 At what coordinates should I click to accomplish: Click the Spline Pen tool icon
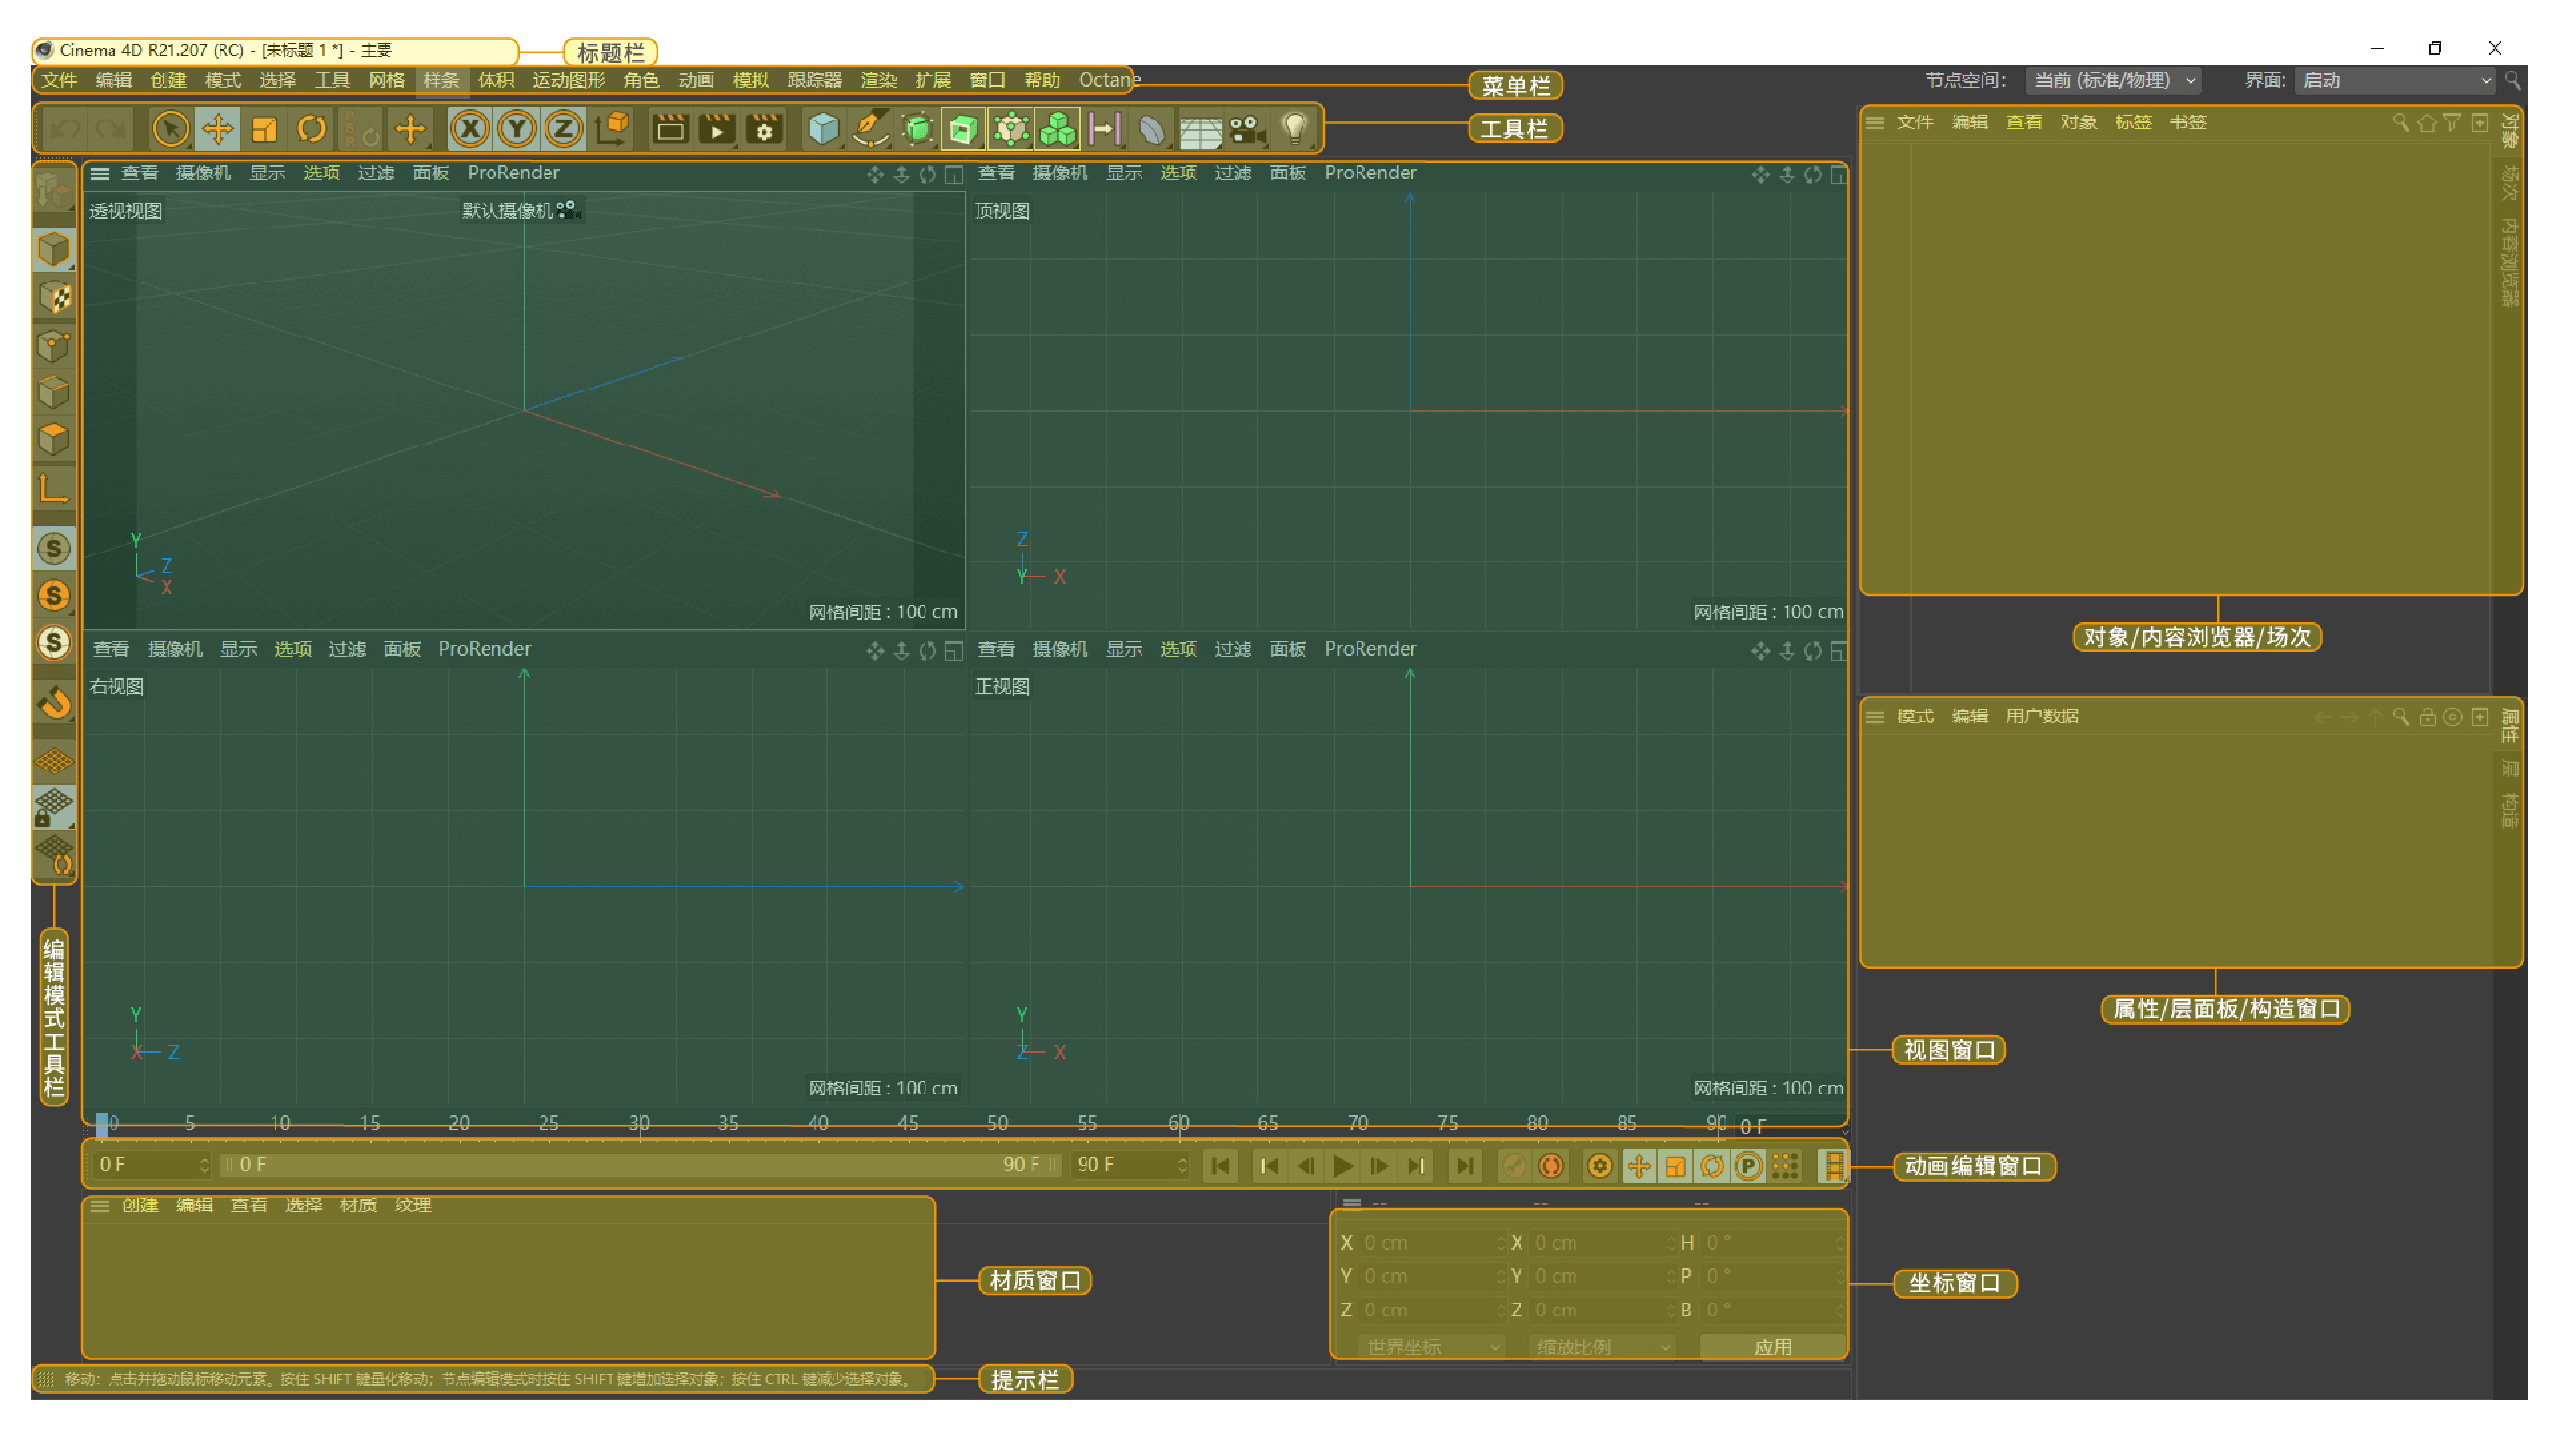tap(869, 129)
